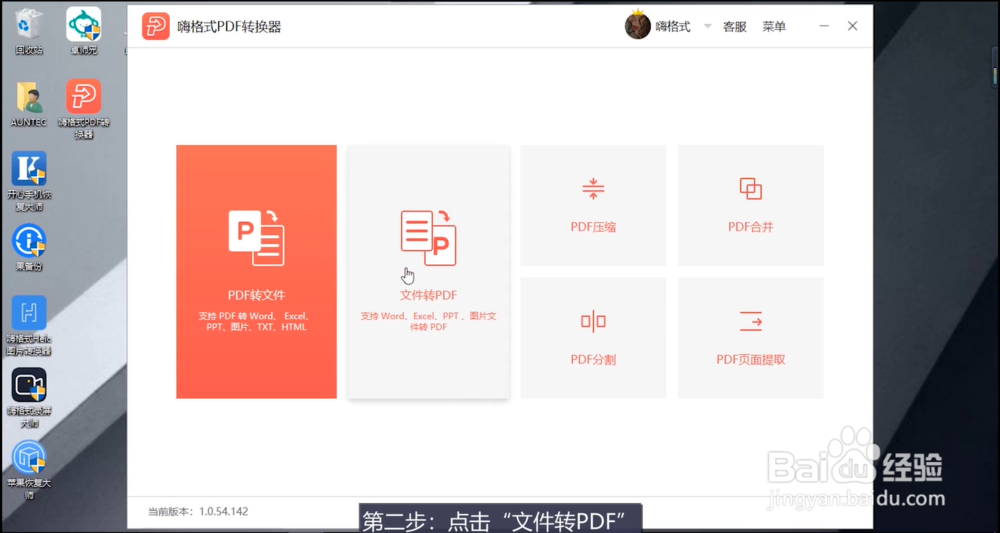Open the PDF压缩 tool

click(x=593, y=205)
